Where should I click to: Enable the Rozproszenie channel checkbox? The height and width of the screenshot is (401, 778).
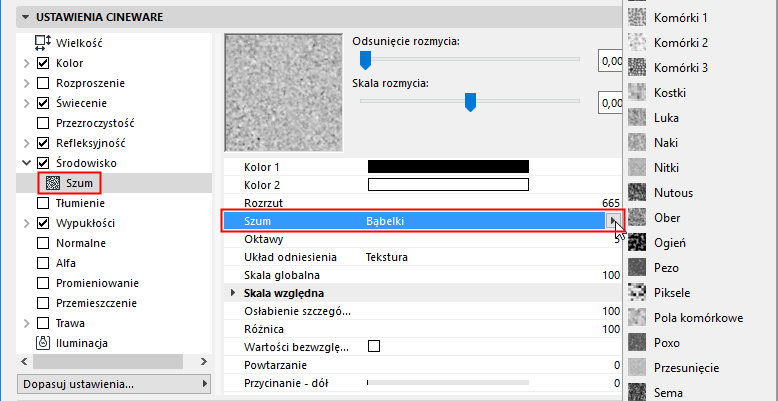point(43,83)
